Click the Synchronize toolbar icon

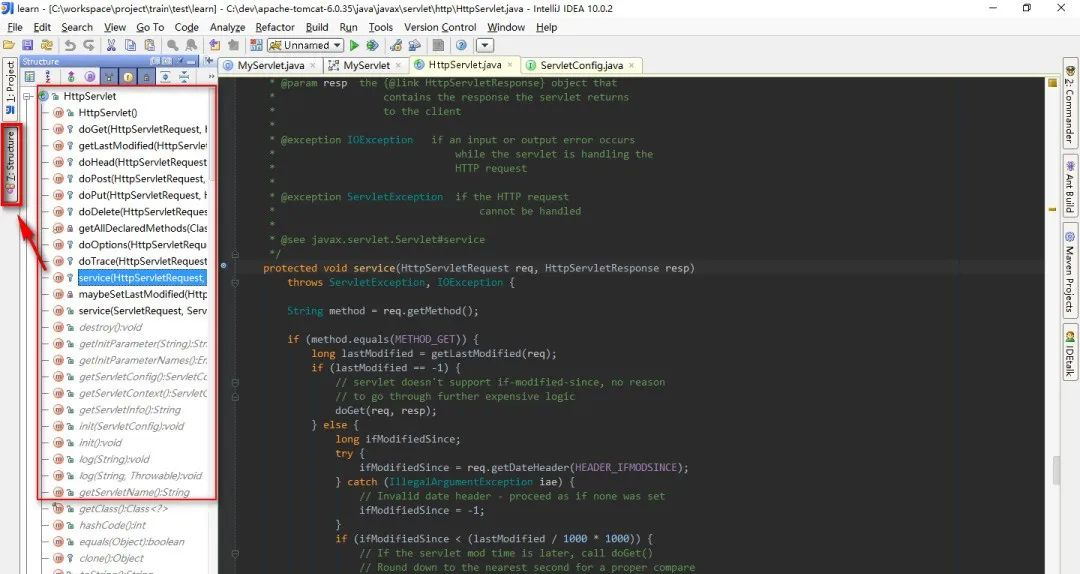point(47,45)
